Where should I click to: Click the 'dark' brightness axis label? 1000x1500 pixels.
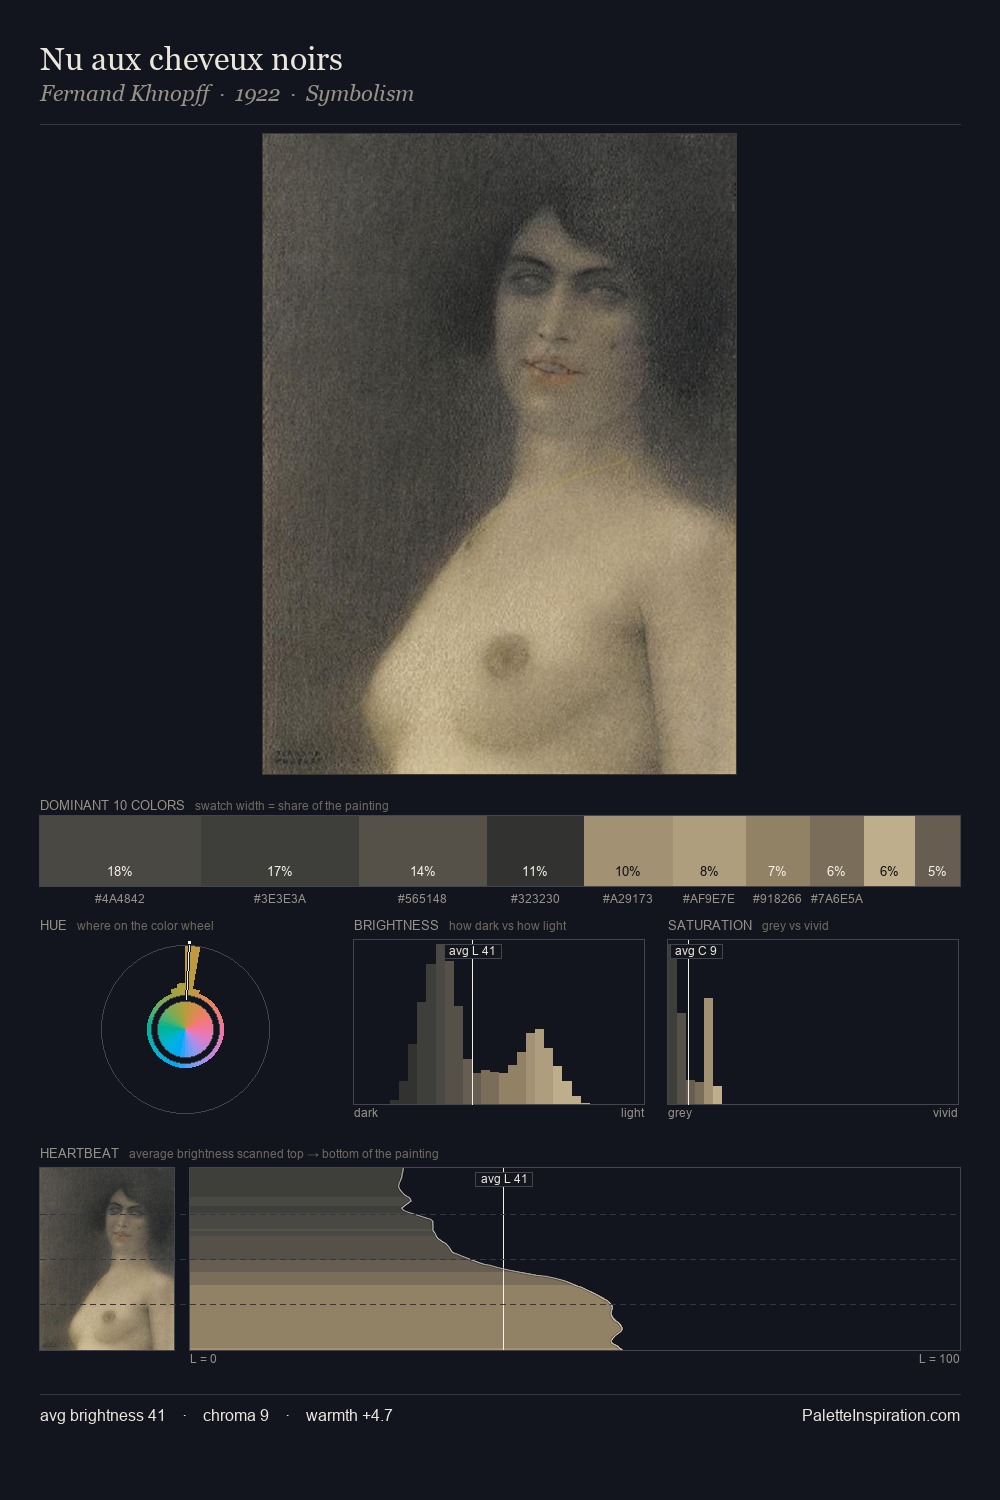coord(366,1113)
